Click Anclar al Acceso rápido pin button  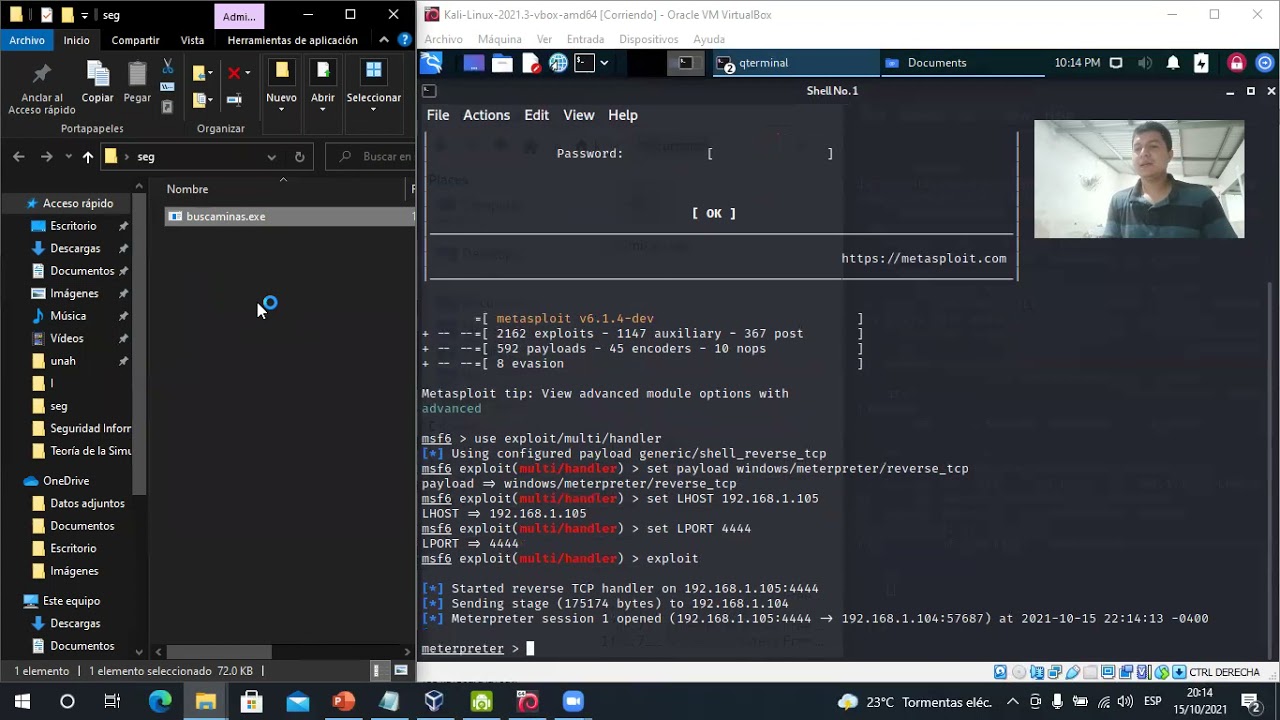click(x=41, y=88)
